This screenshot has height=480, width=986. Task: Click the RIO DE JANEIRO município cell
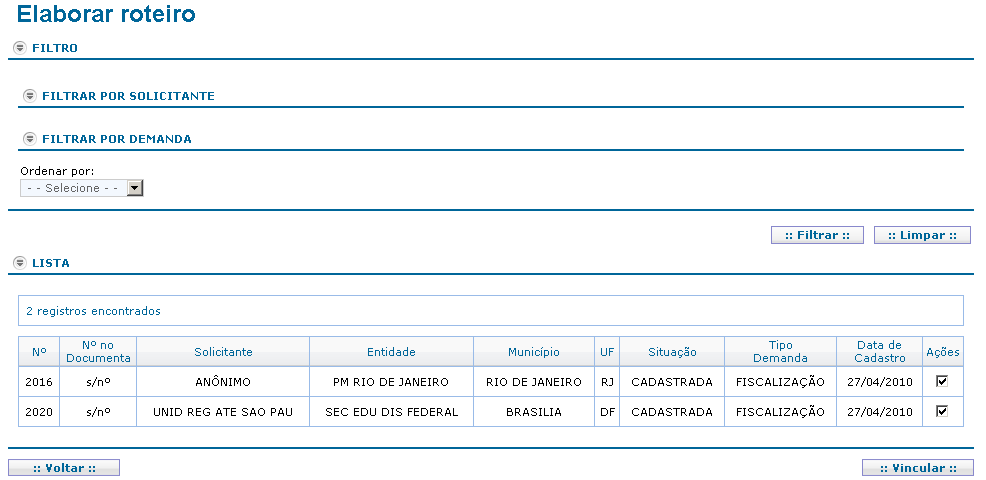click(534, 382)
